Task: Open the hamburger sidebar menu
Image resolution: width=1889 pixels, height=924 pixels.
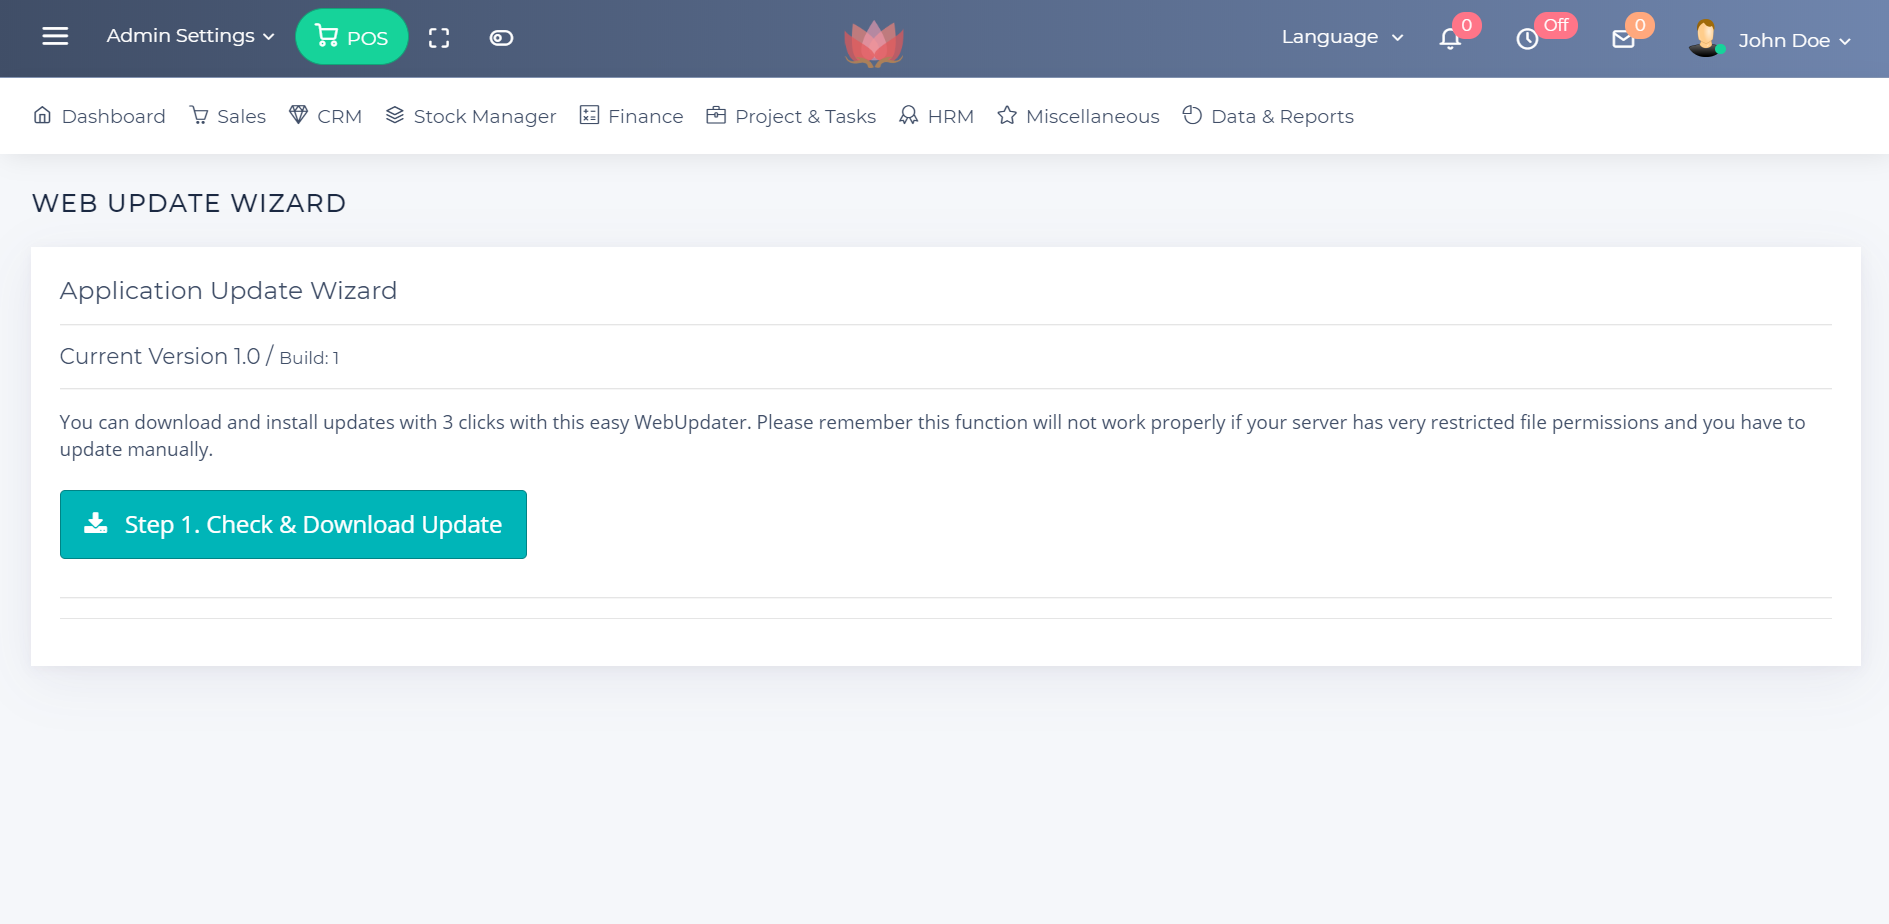Action: (55, 37)
